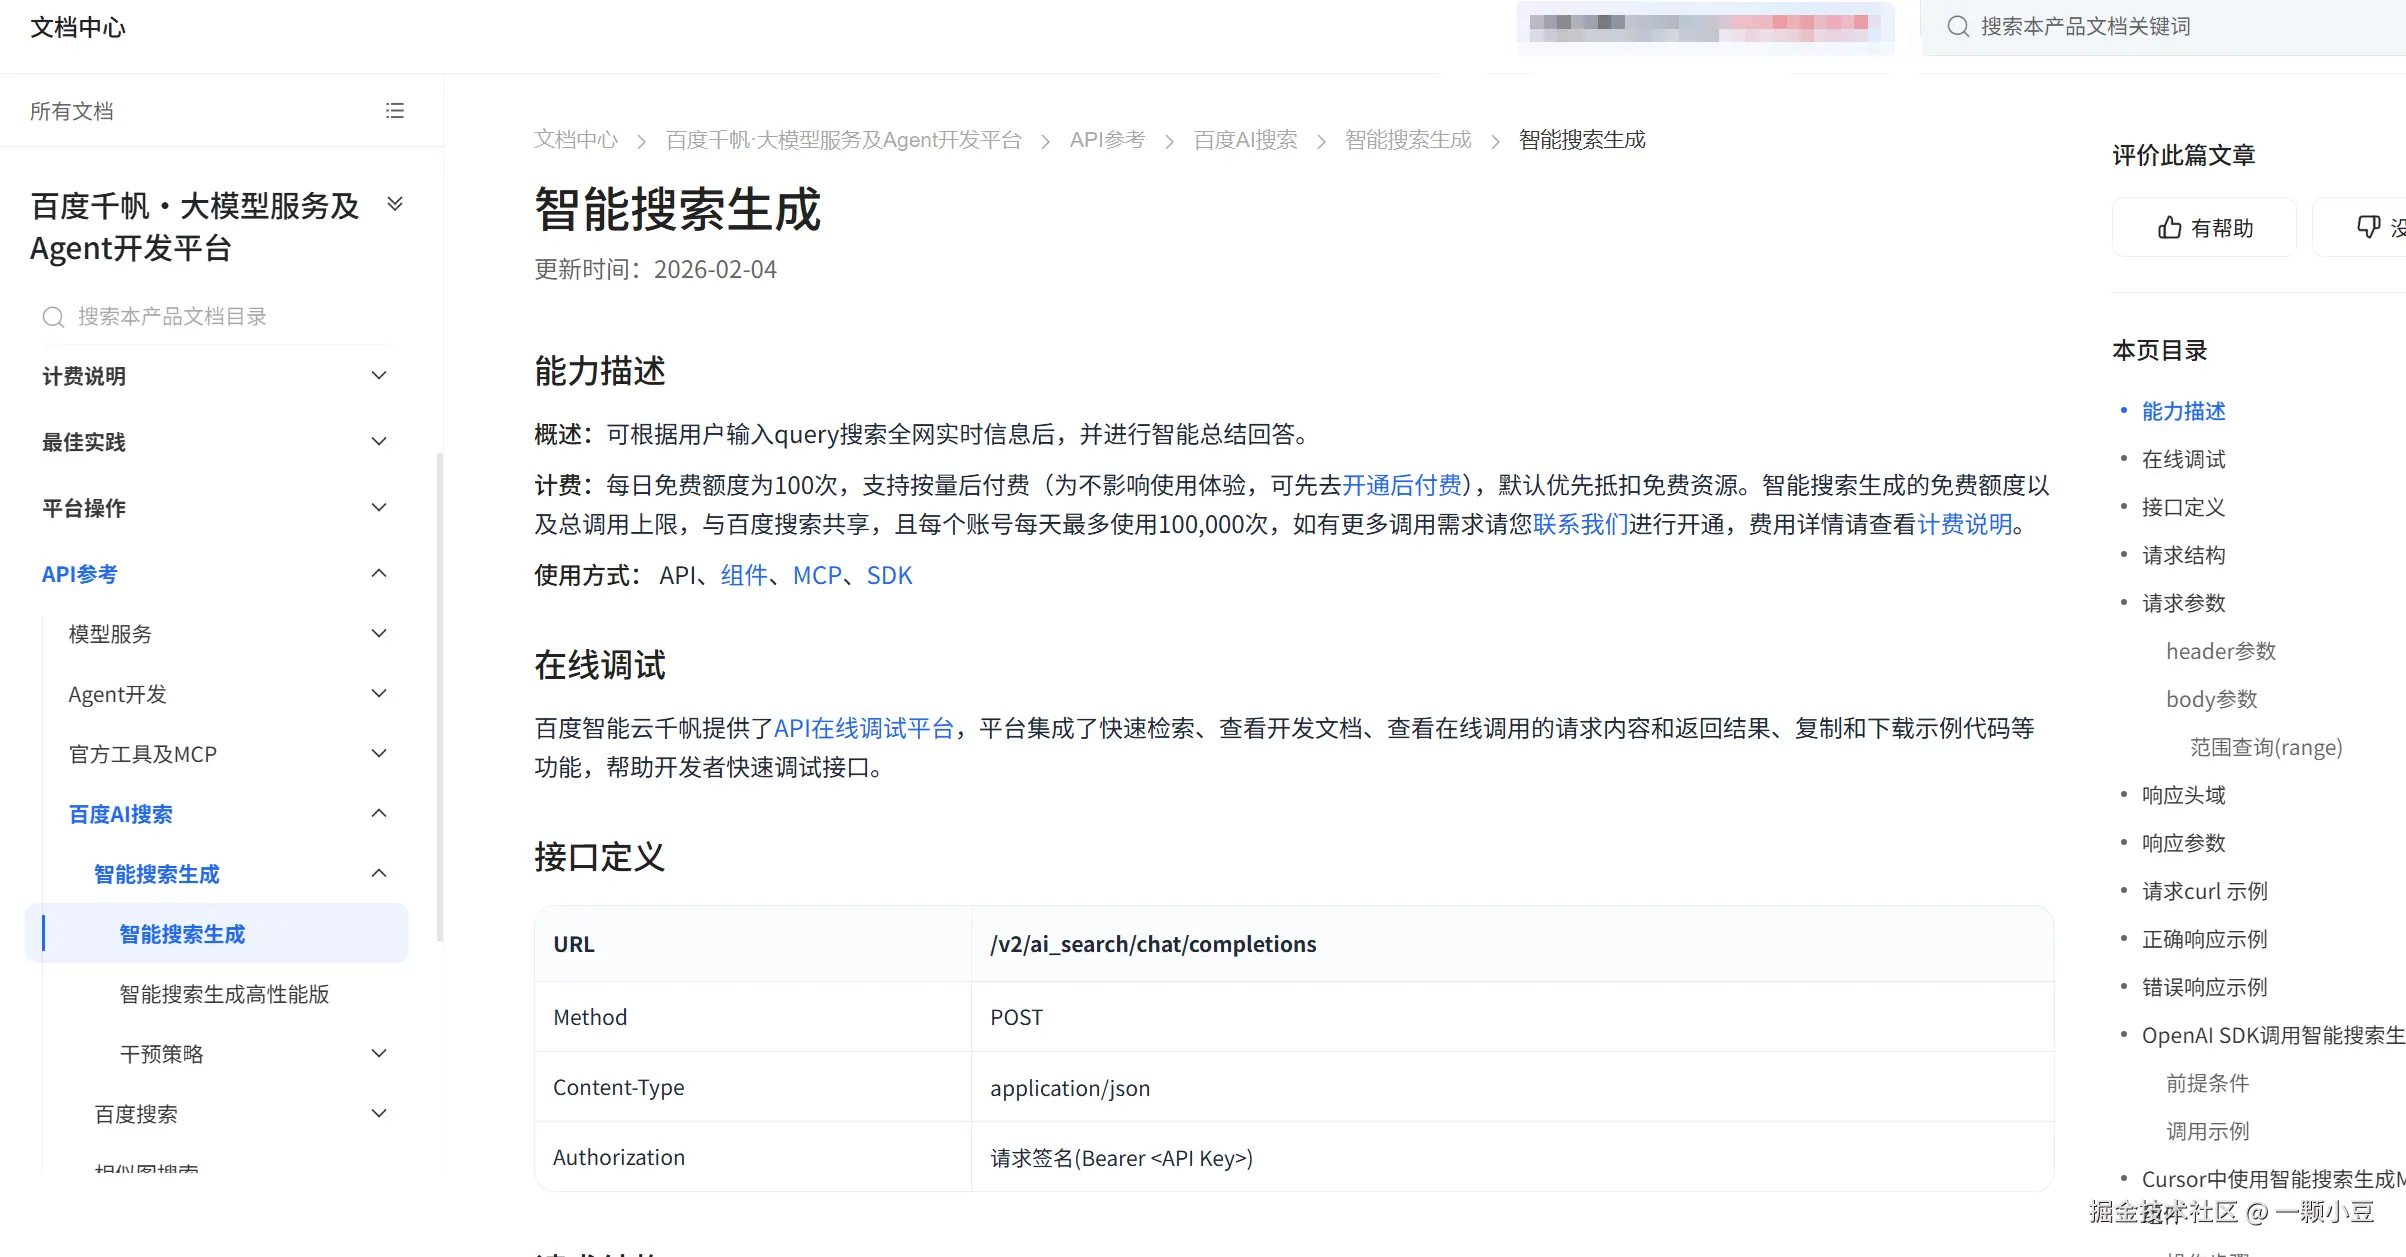Click the magnifier icon in sidebar catalog search
Viewport: 2406px width, 1257px height.
tap(53, 317)
